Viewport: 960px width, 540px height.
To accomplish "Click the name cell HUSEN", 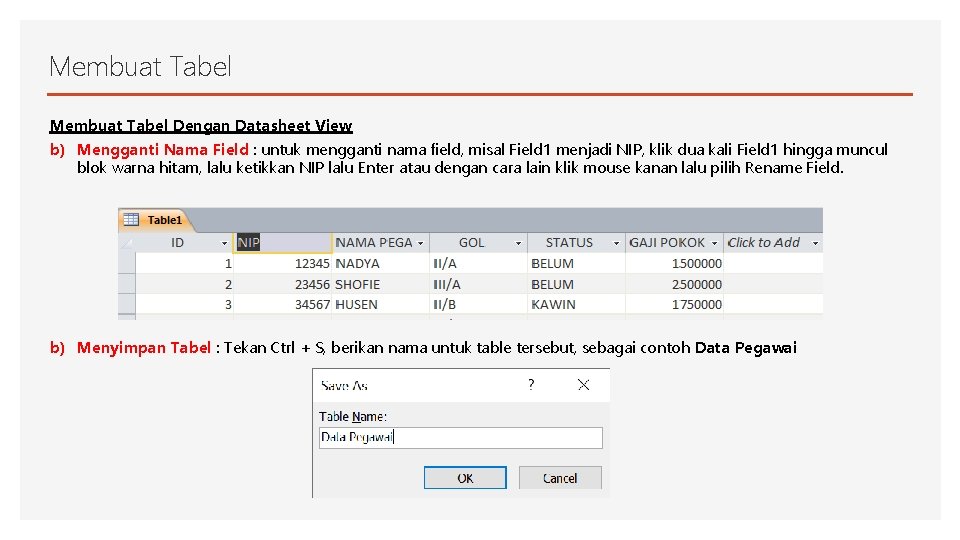I will click(x=381, y=304).
